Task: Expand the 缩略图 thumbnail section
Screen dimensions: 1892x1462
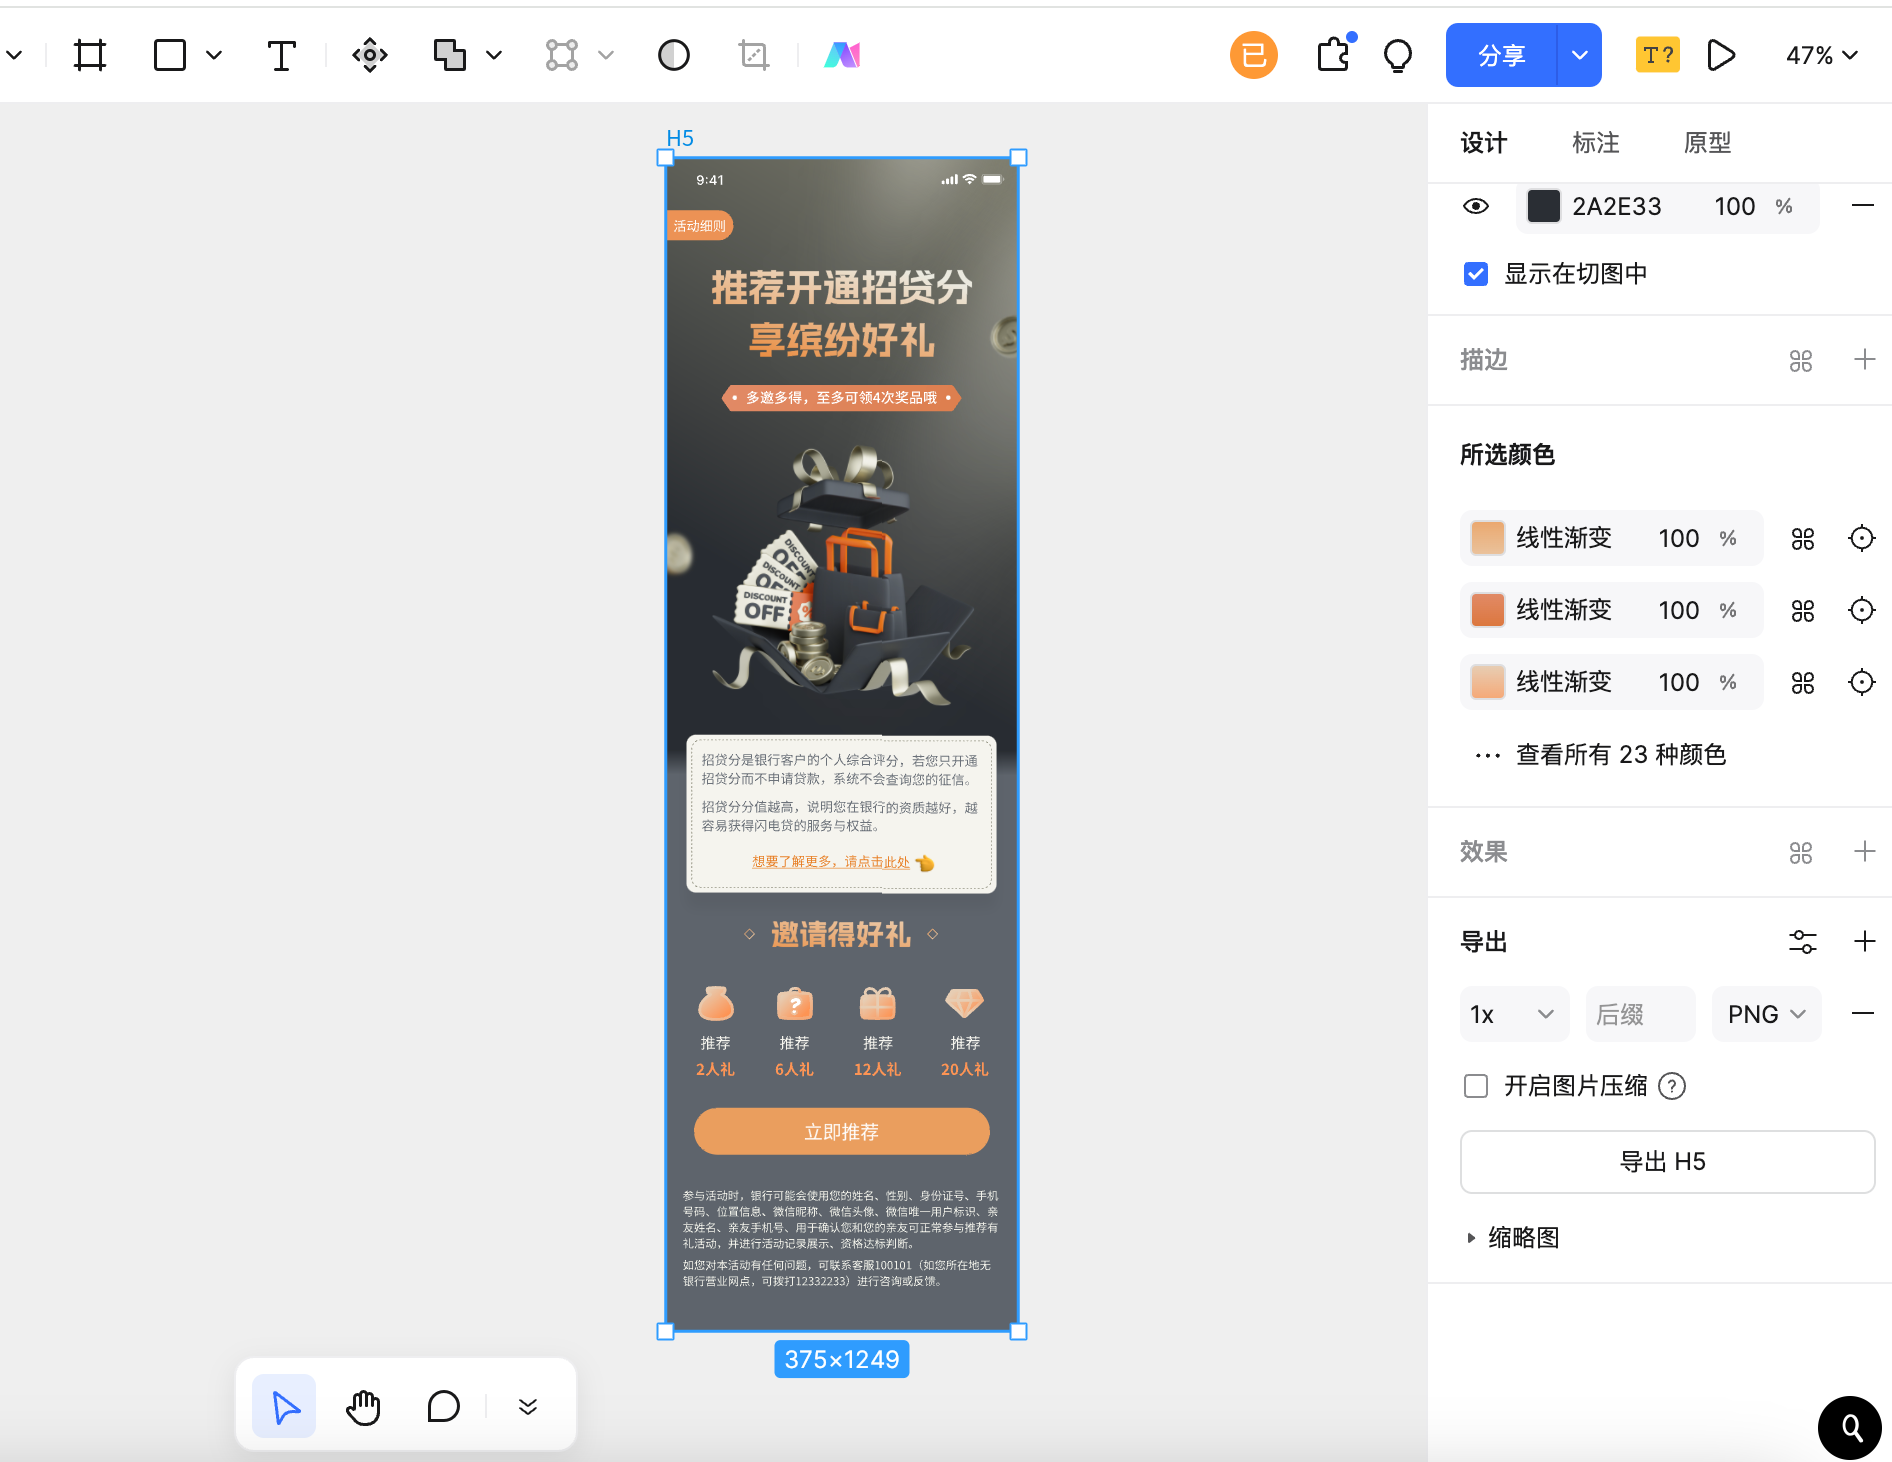Action: coord(1471,1238)
